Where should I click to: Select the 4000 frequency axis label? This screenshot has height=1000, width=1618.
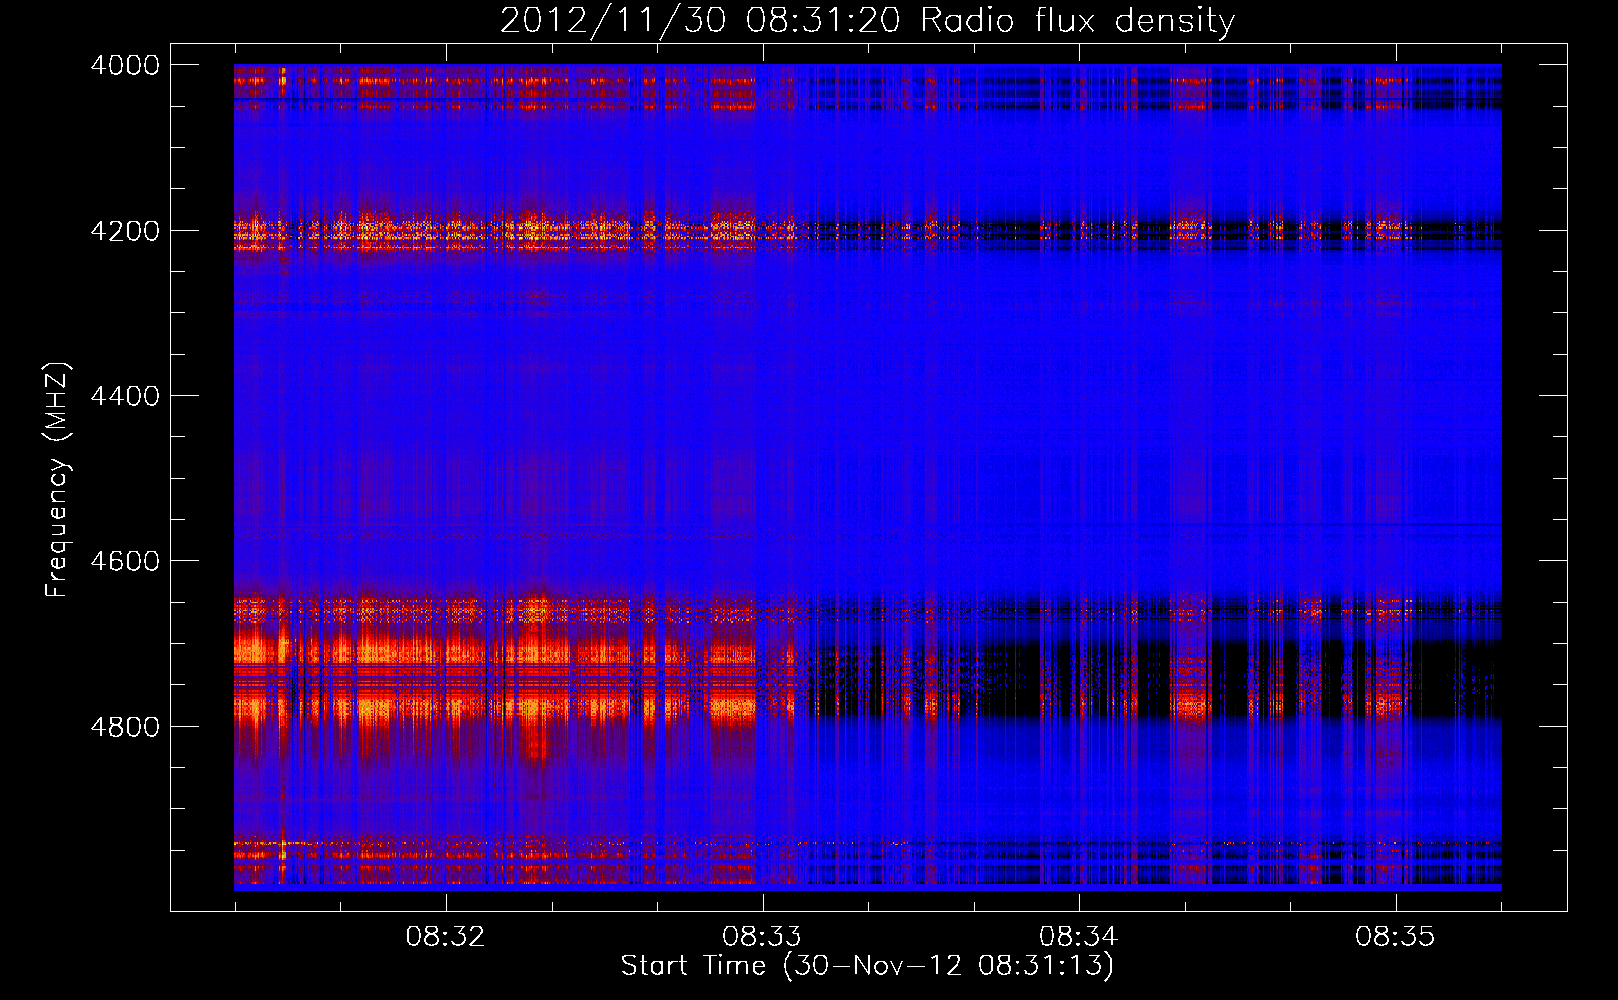pyautogui.click(x=125, y=65)
